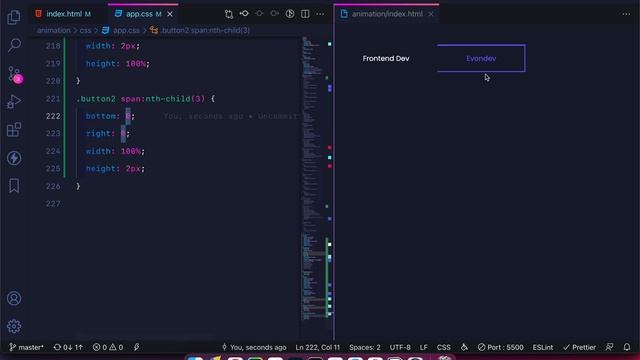Click the status bar icon right of CSS
The height and width of the screenshot is (360, 640).
tap(464, 347)
